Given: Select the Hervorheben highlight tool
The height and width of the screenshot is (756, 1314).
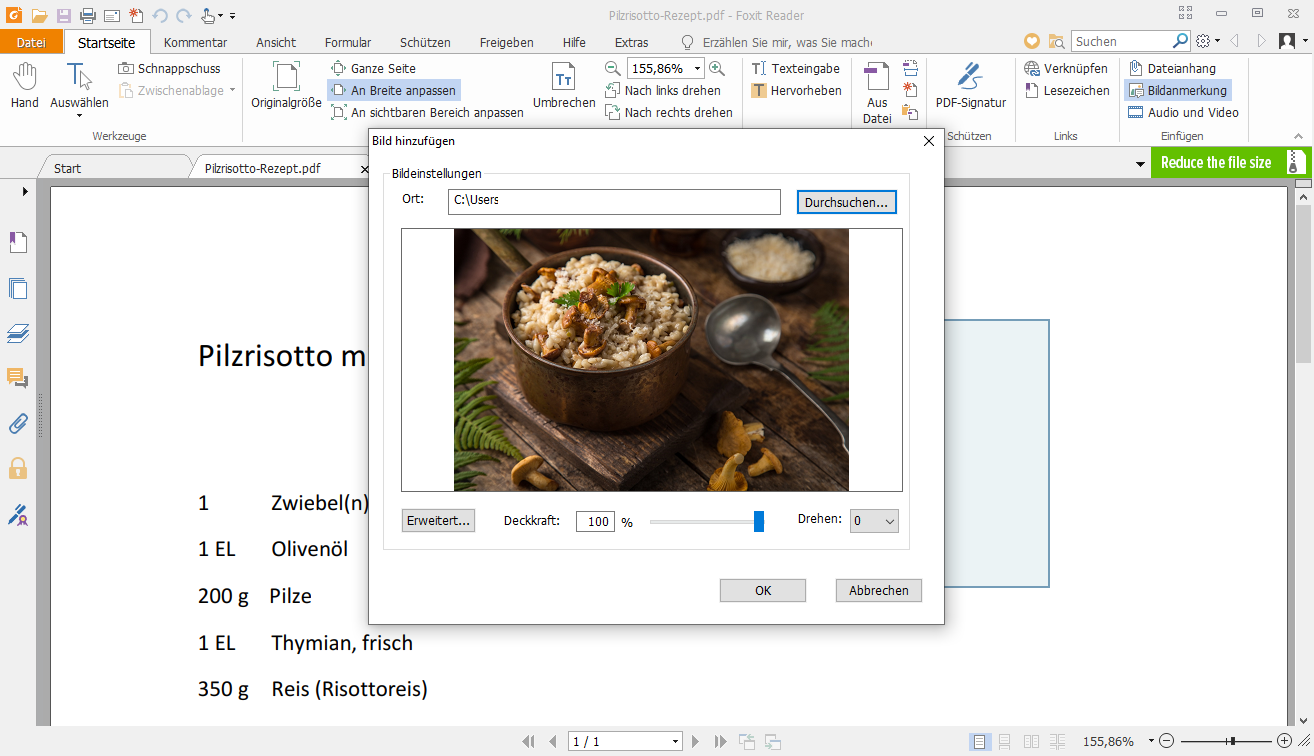Looking at the screenshot, I should coord(796,90).
